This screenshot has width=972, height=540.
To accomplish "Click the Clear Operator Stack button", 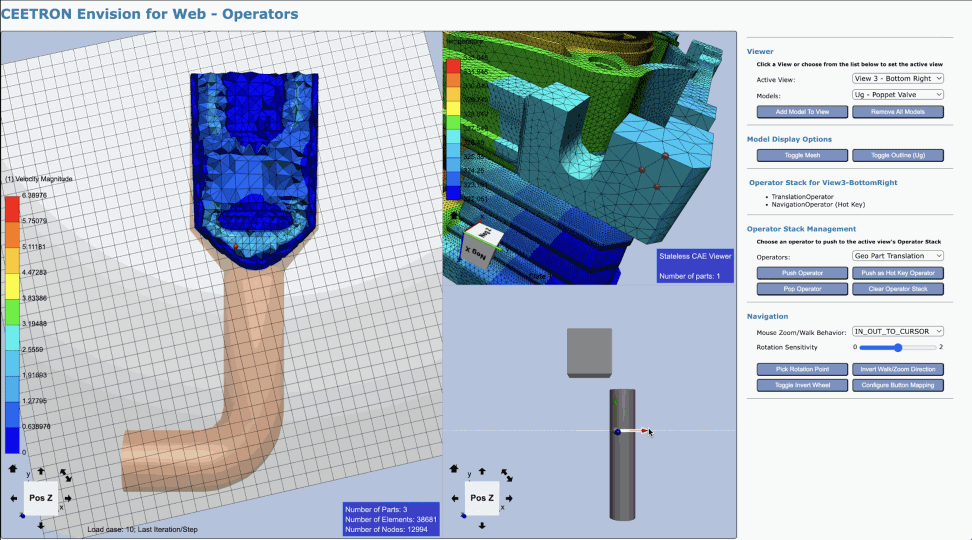I will (897, 288).
